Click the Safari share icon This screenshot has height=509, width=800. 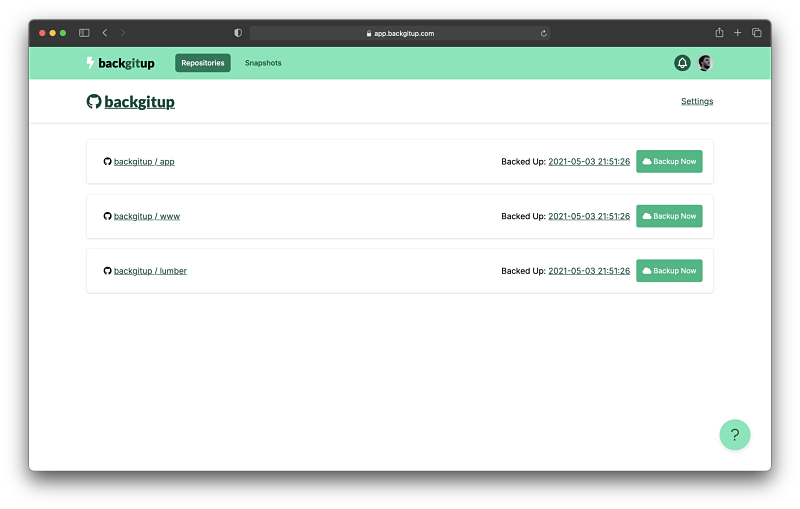point(718,33)
